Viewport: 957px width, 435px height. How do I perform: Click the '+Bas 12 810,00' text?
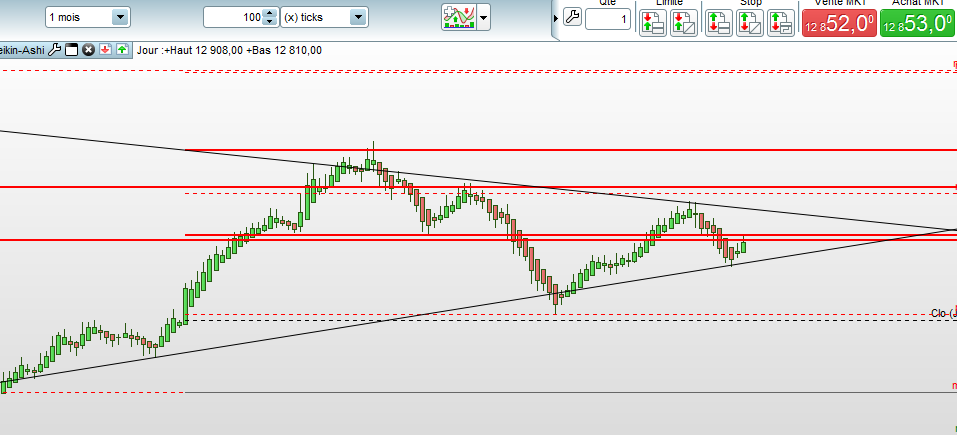pyautogui.click(x=284, y=50)
